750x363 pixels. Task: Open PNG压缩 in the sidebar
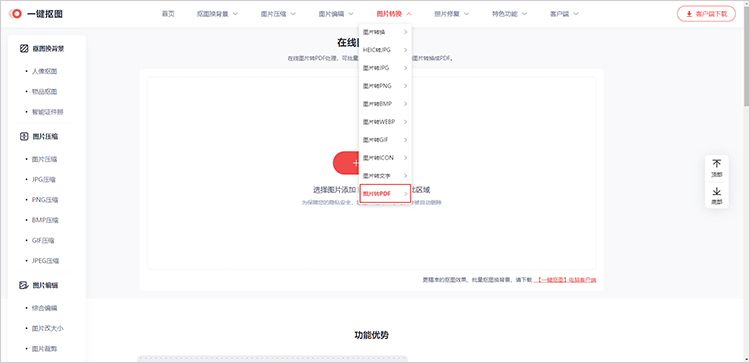pos(44,200)
